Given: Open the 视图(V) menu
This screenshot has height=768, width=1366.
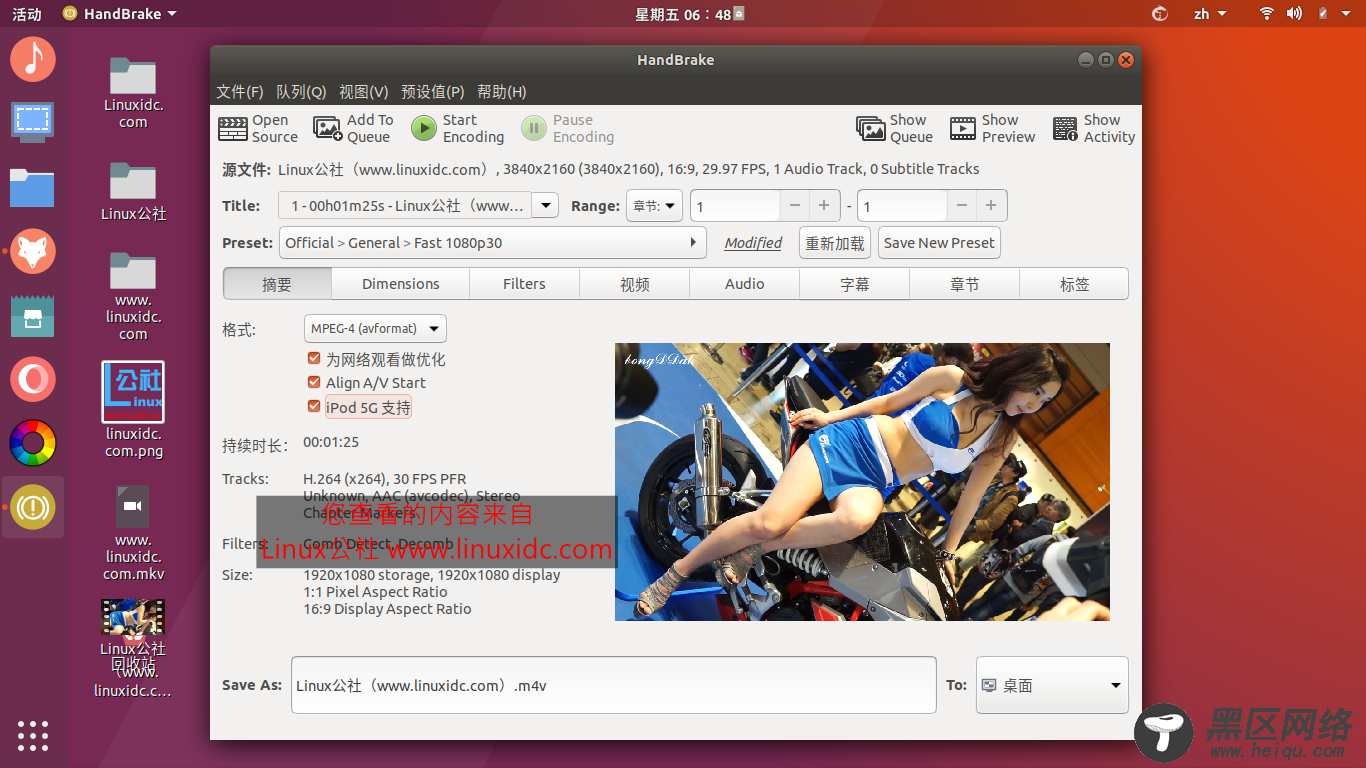Looking at the screenshot, I should coord(363,92).
